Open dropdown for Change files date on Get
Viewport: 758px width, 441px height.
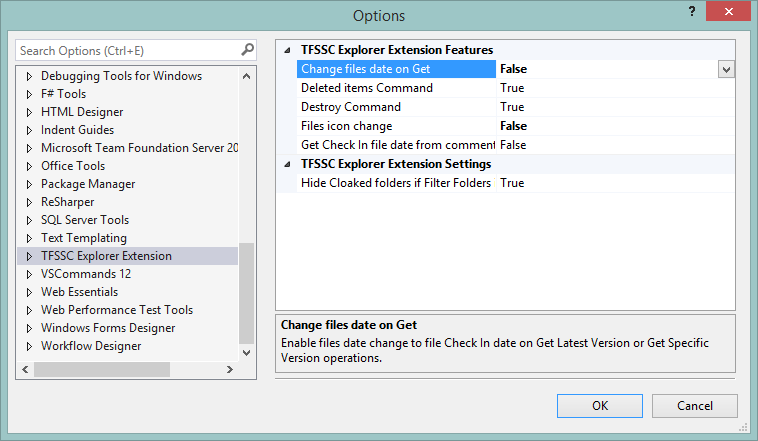tap(726, 69)
